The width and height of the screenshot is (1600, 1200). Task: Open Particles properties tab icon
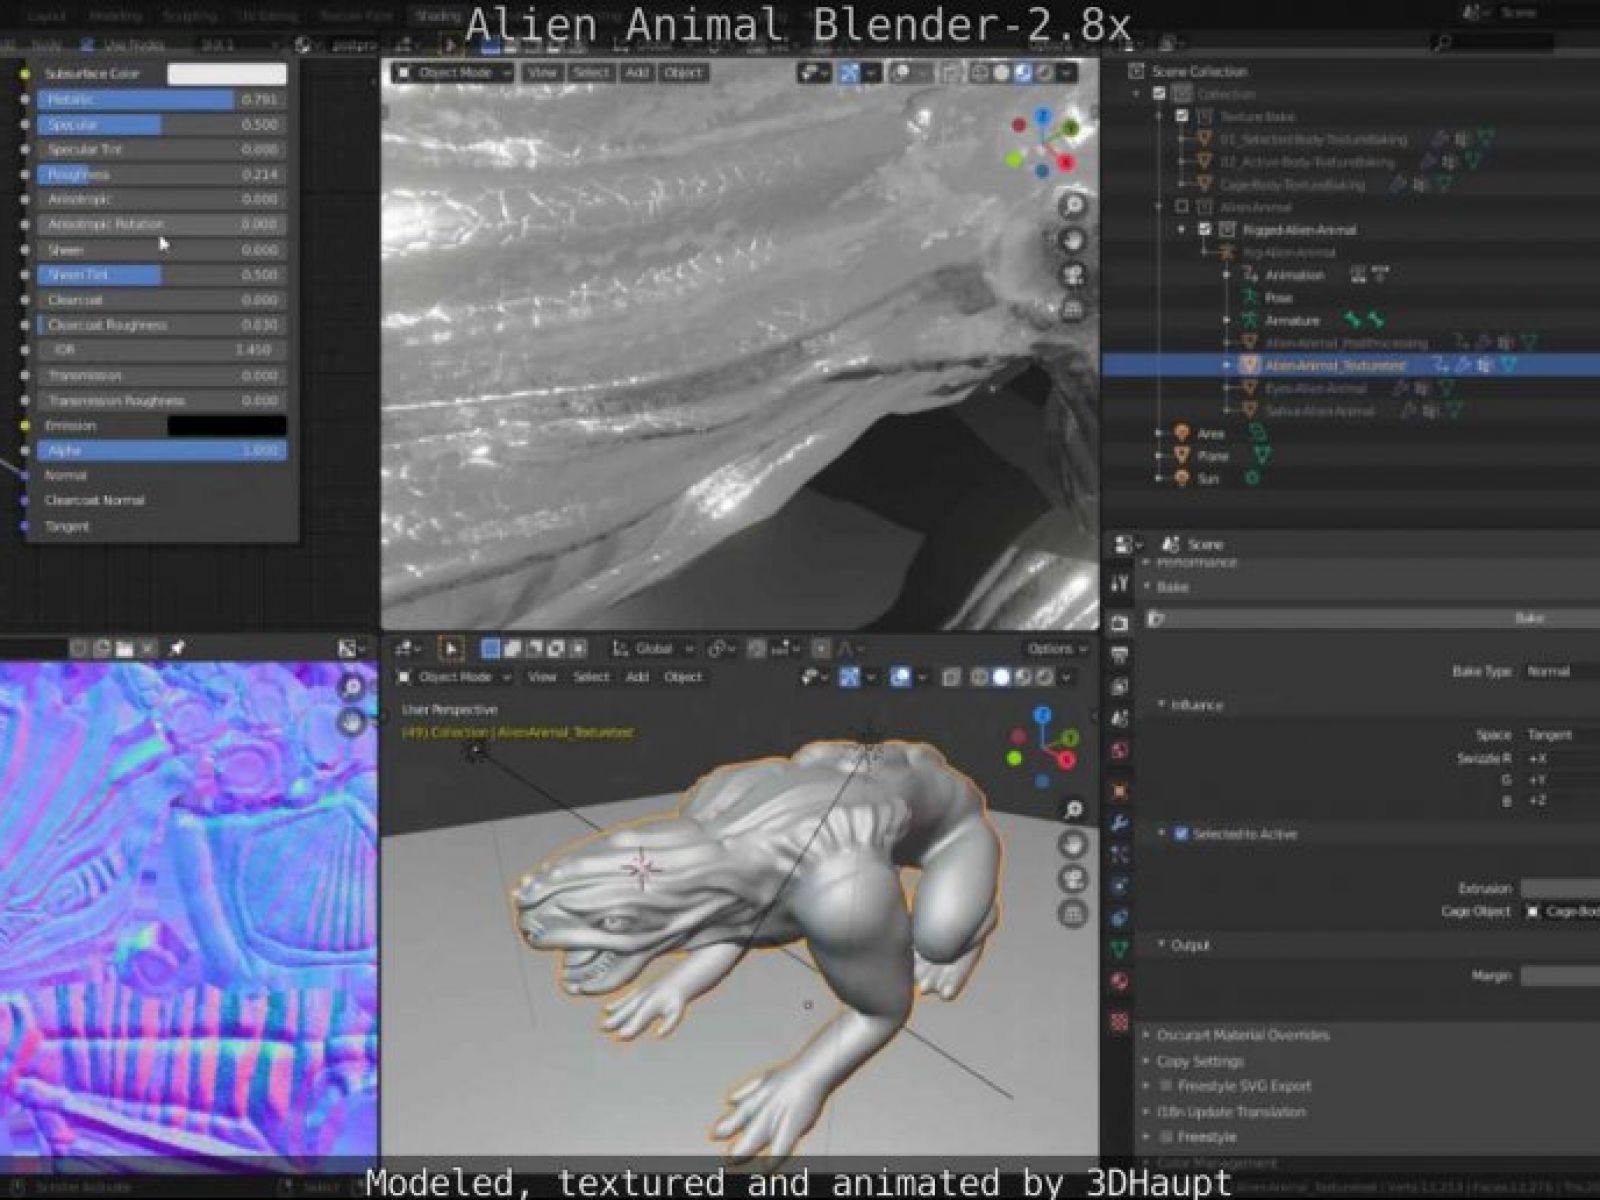point(1119,854)
